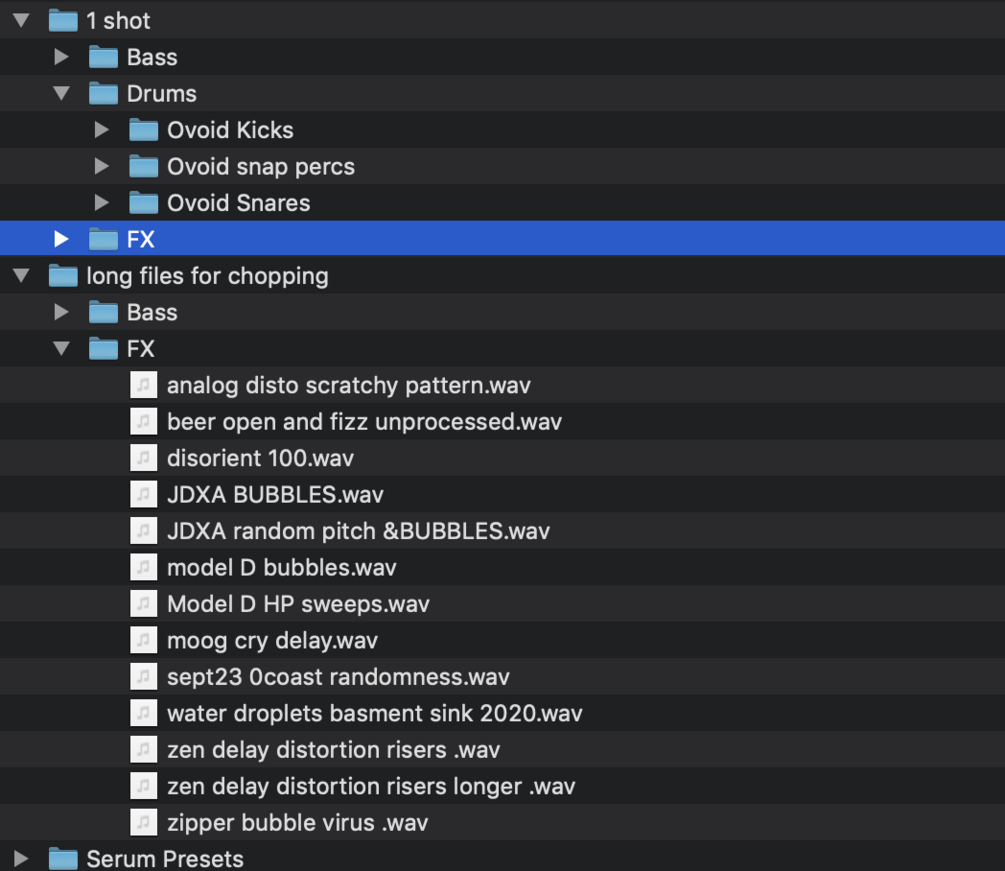This screenshot has height=871, width=1005.
Task: Select sept23 0coast randomness.wav file
Action: point(338,677)
